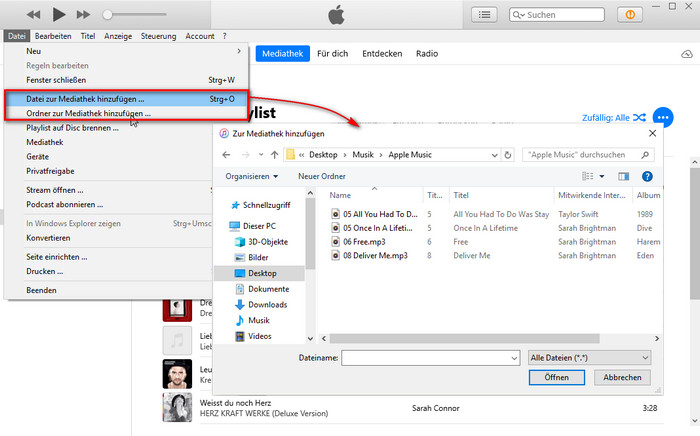This screenshot has width=700, height=436.
Task: Click the orange account alert icon
Action: [x=630, y=15]
